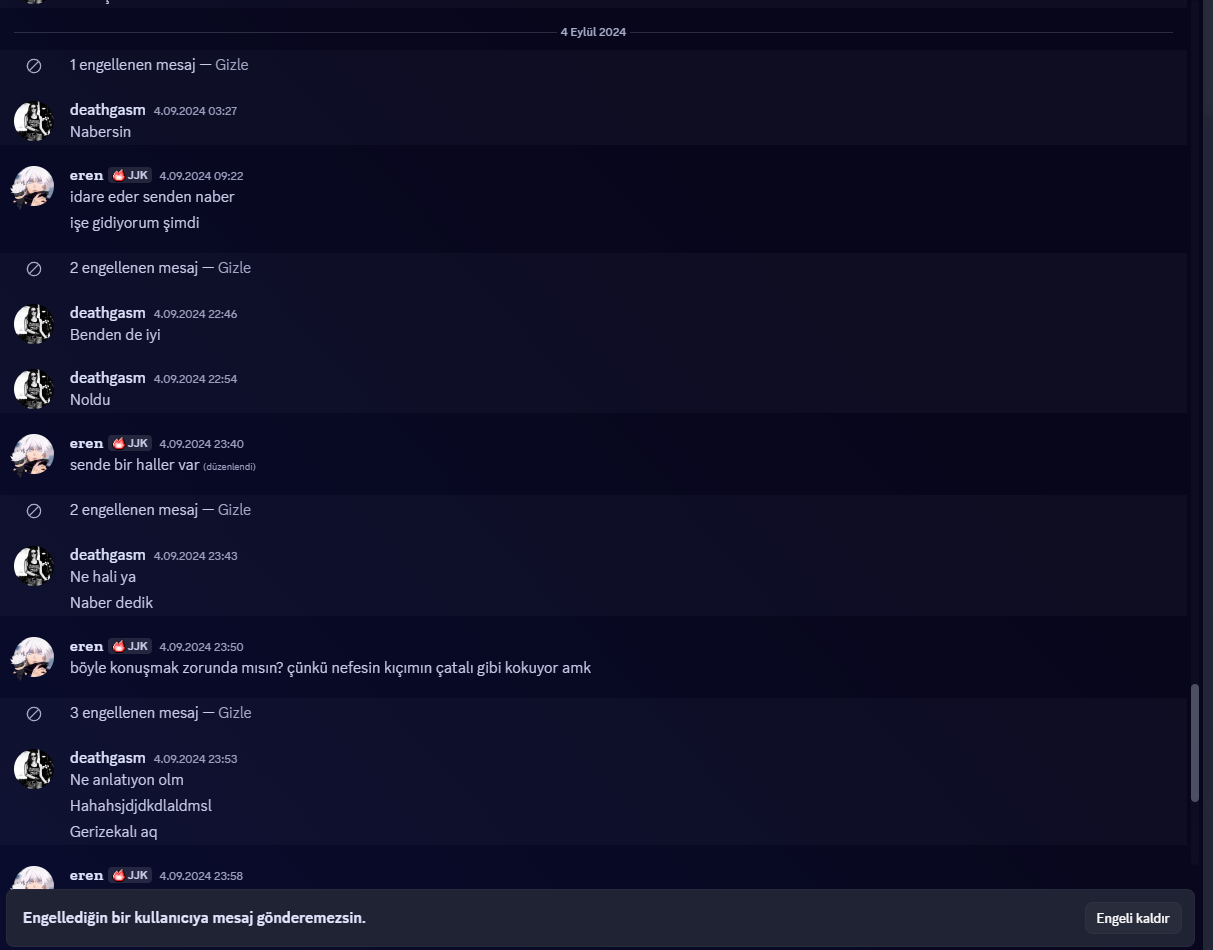Click the chat scrollbar thumb

(x=1194, y=743)
